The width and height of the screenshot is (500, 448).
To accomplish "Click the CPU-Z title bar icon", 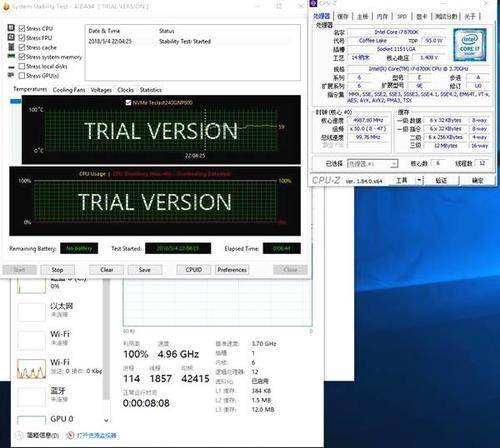I will (x=313, y=3).
